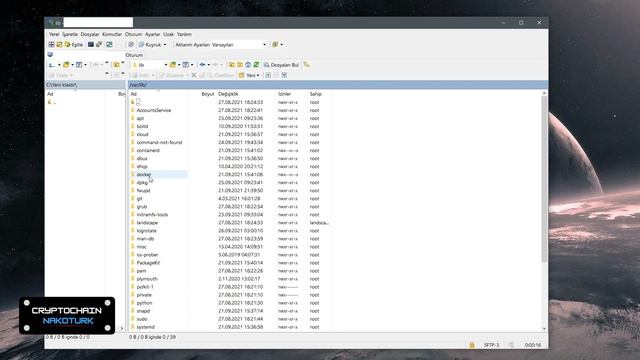Open the Komutlar menu
This screenshot has height=360, width=640.
pos(112,34)
